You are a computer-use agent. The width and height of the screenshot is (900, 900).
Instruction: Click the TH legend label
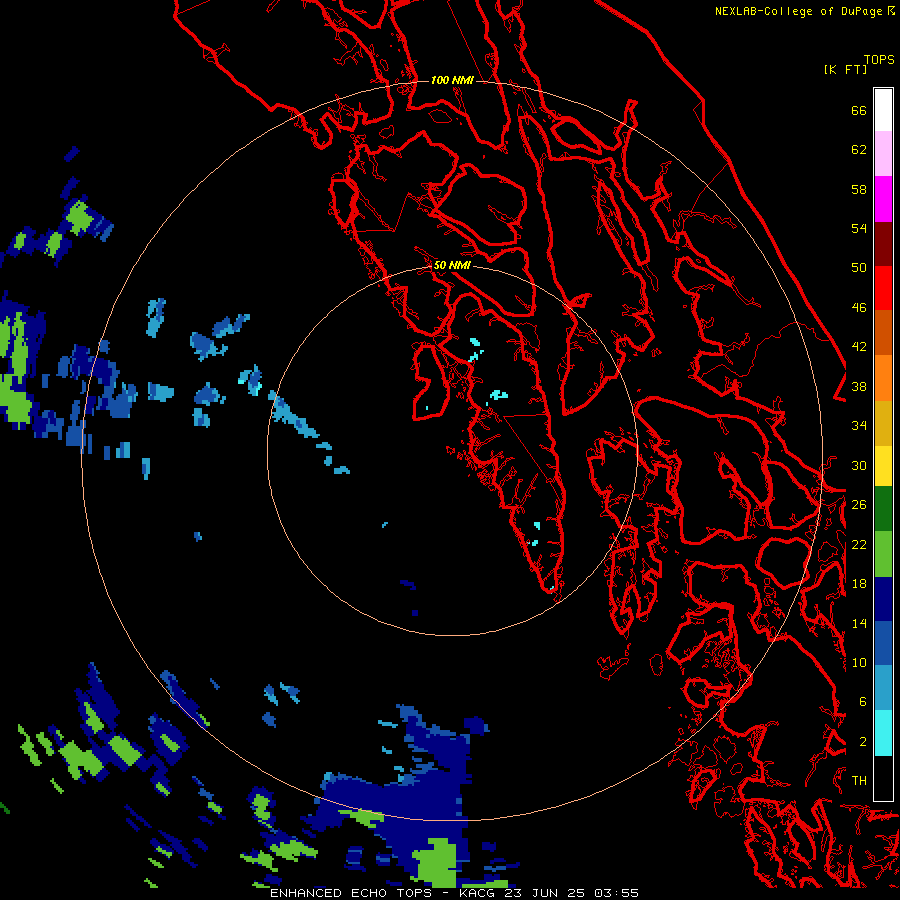point(859,781)
